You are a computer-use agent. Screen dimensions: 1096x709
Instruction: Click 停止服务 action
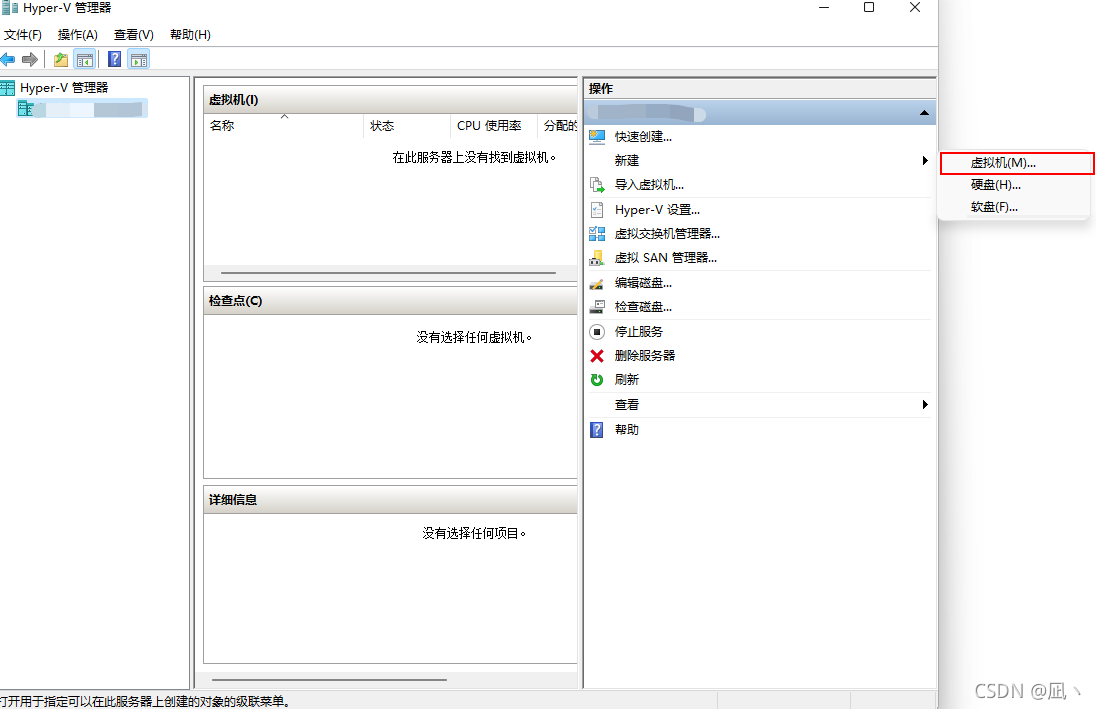click(x=639, y=331)
